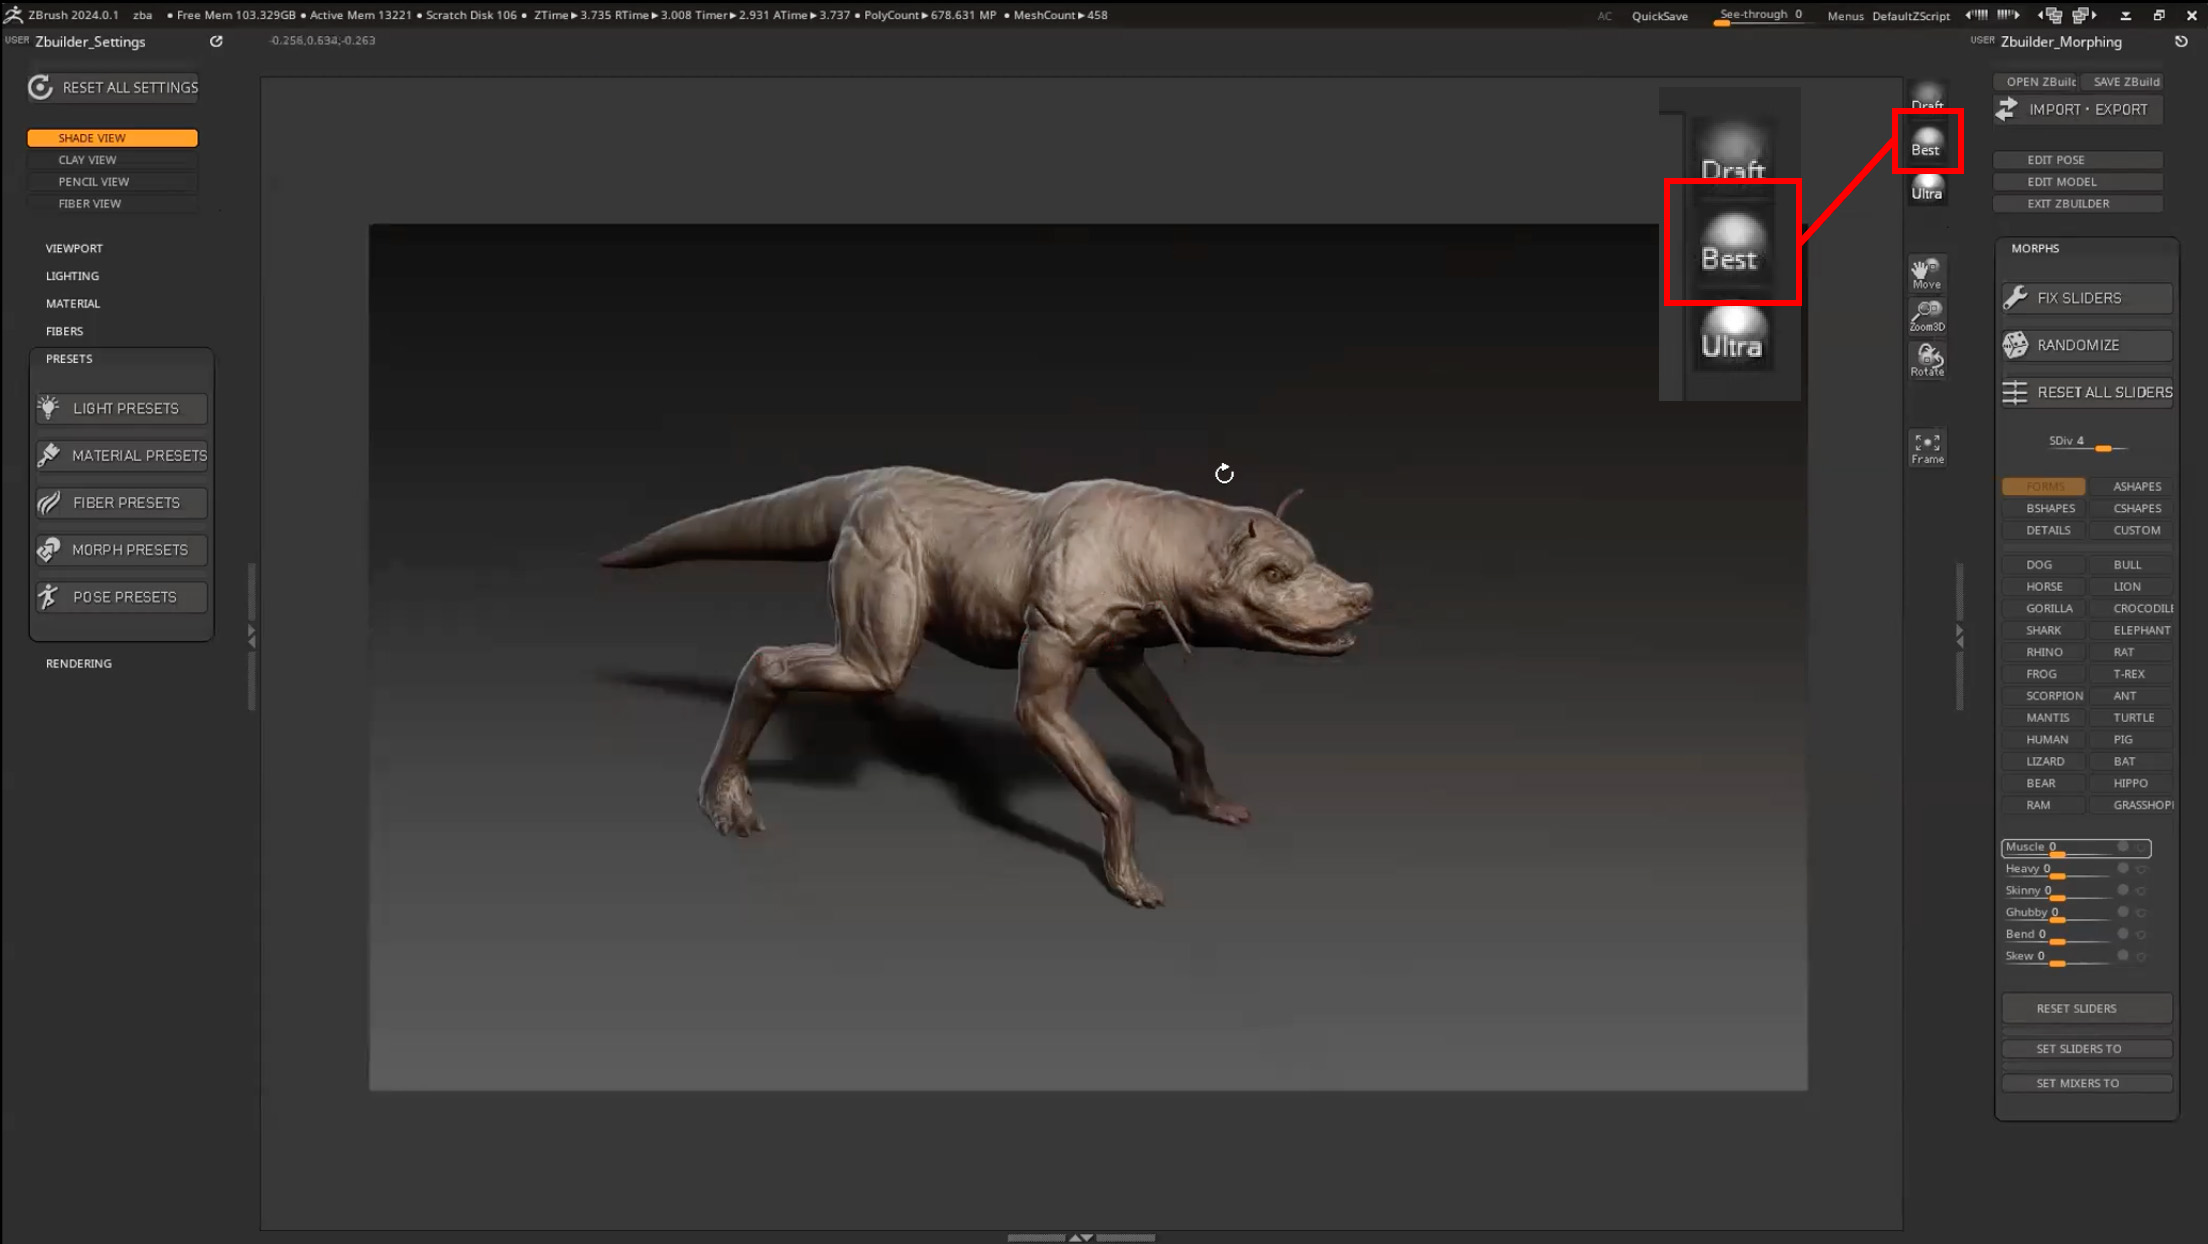The width and height of the screenshot is (2208, 1244).
Task: Expand the Viewport settings section
Action: (x=74, y=248)
